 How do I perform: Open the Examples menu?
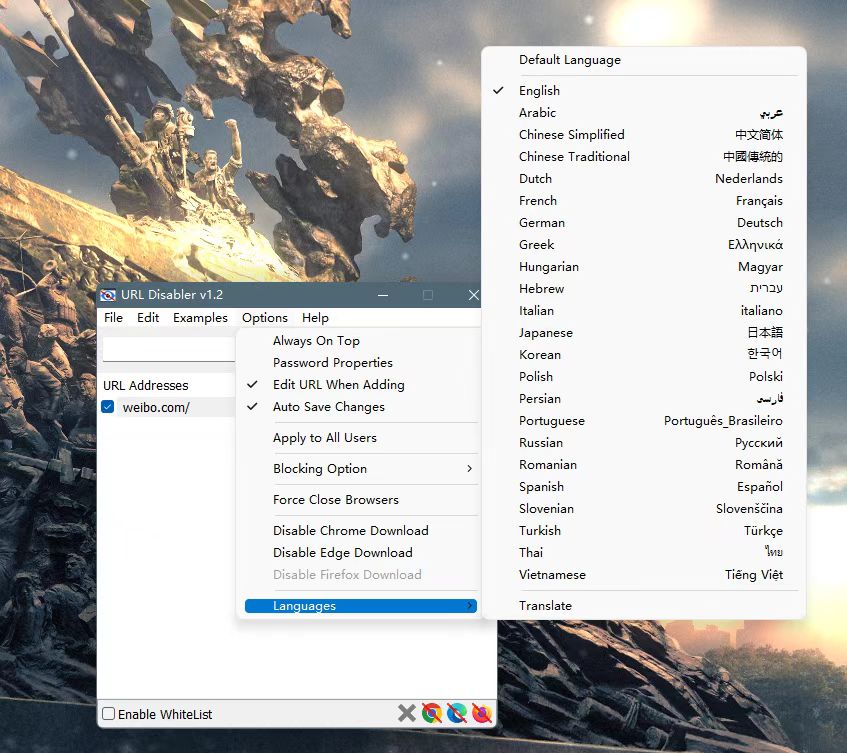pyautogui.click(x=200, y=318)
